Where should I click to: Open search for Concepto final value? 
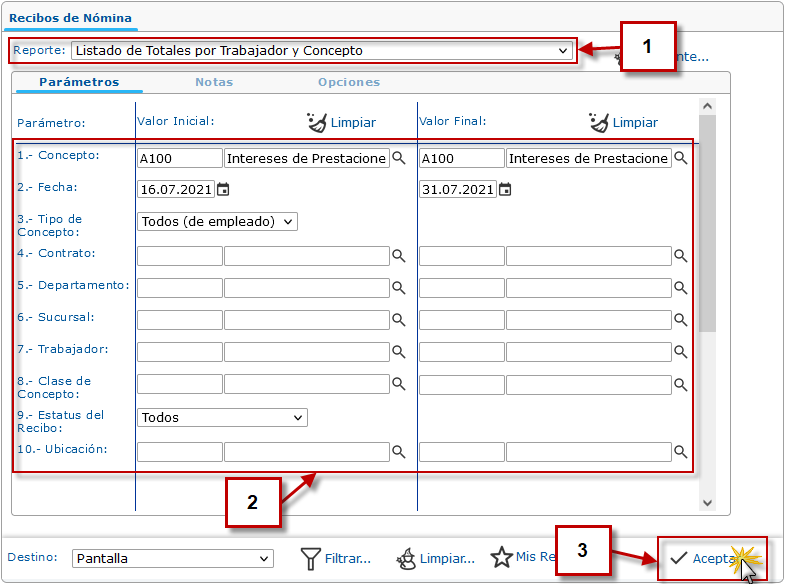pos(680,158)
